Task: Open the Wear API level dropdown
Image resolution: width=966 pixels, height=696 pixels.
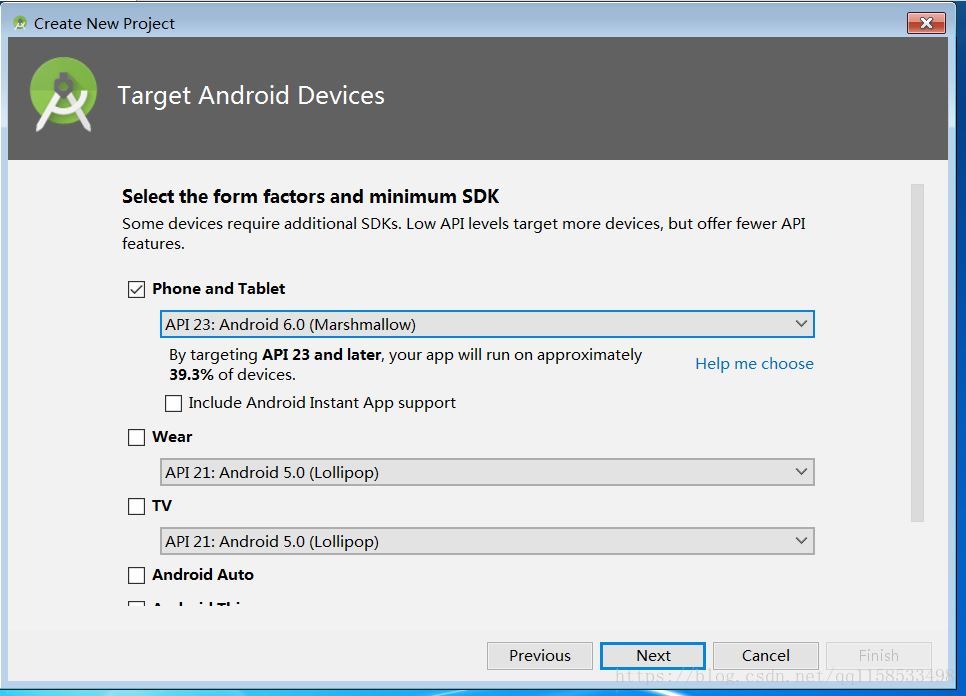Action: pos(487,472)
